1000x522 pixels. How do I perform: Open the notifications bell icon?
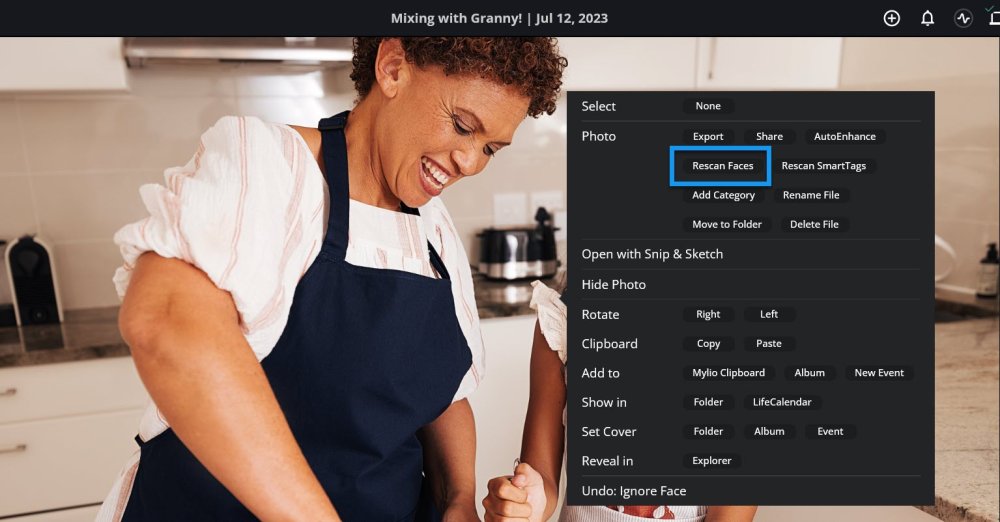[927, 18]
